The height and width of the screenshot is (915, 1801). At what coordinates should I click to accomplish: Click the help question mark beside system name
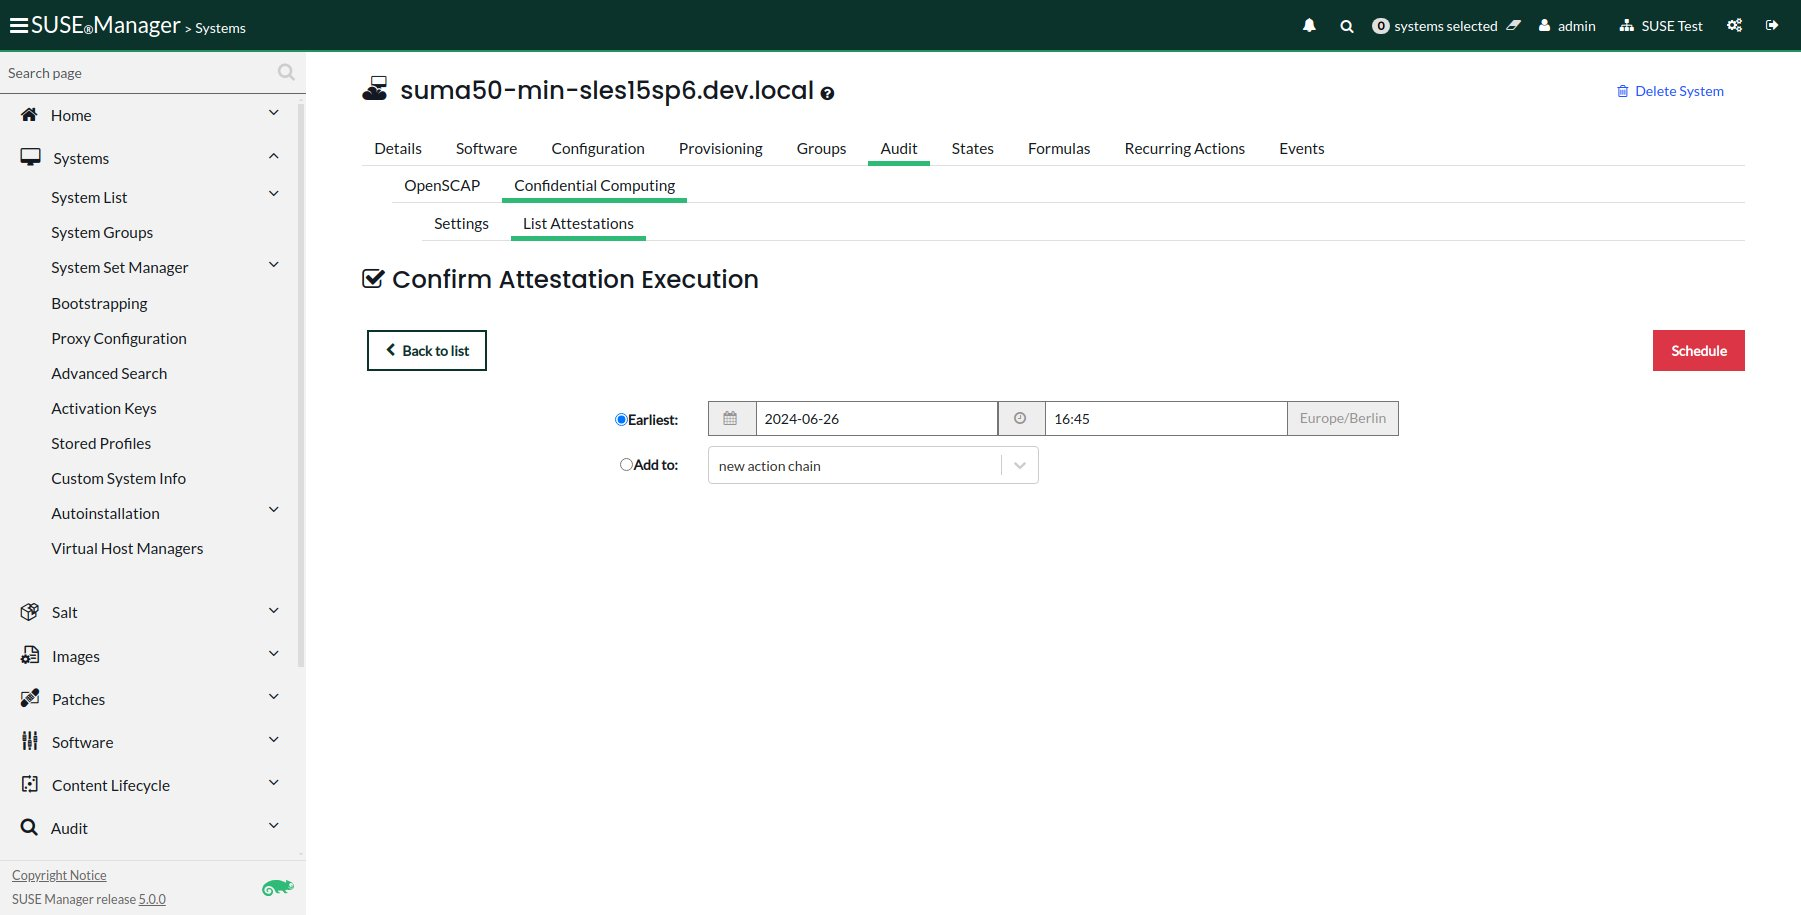coord(827,93)
